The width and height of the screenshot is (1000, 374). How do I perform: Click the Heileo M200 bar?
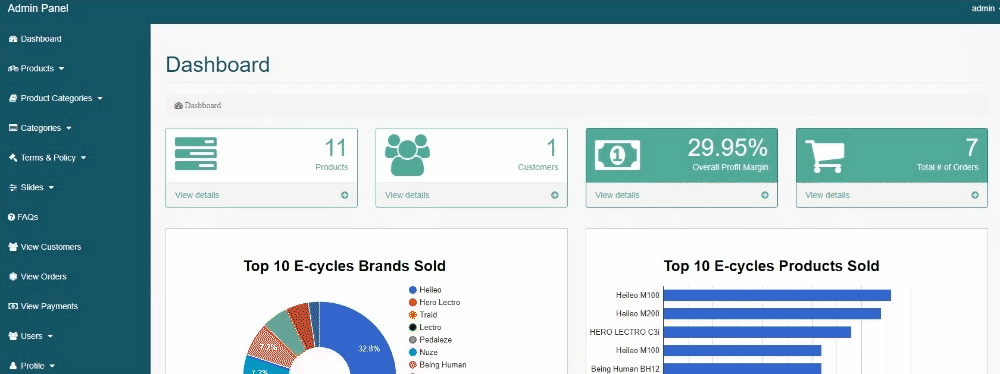tap(772, 313)
